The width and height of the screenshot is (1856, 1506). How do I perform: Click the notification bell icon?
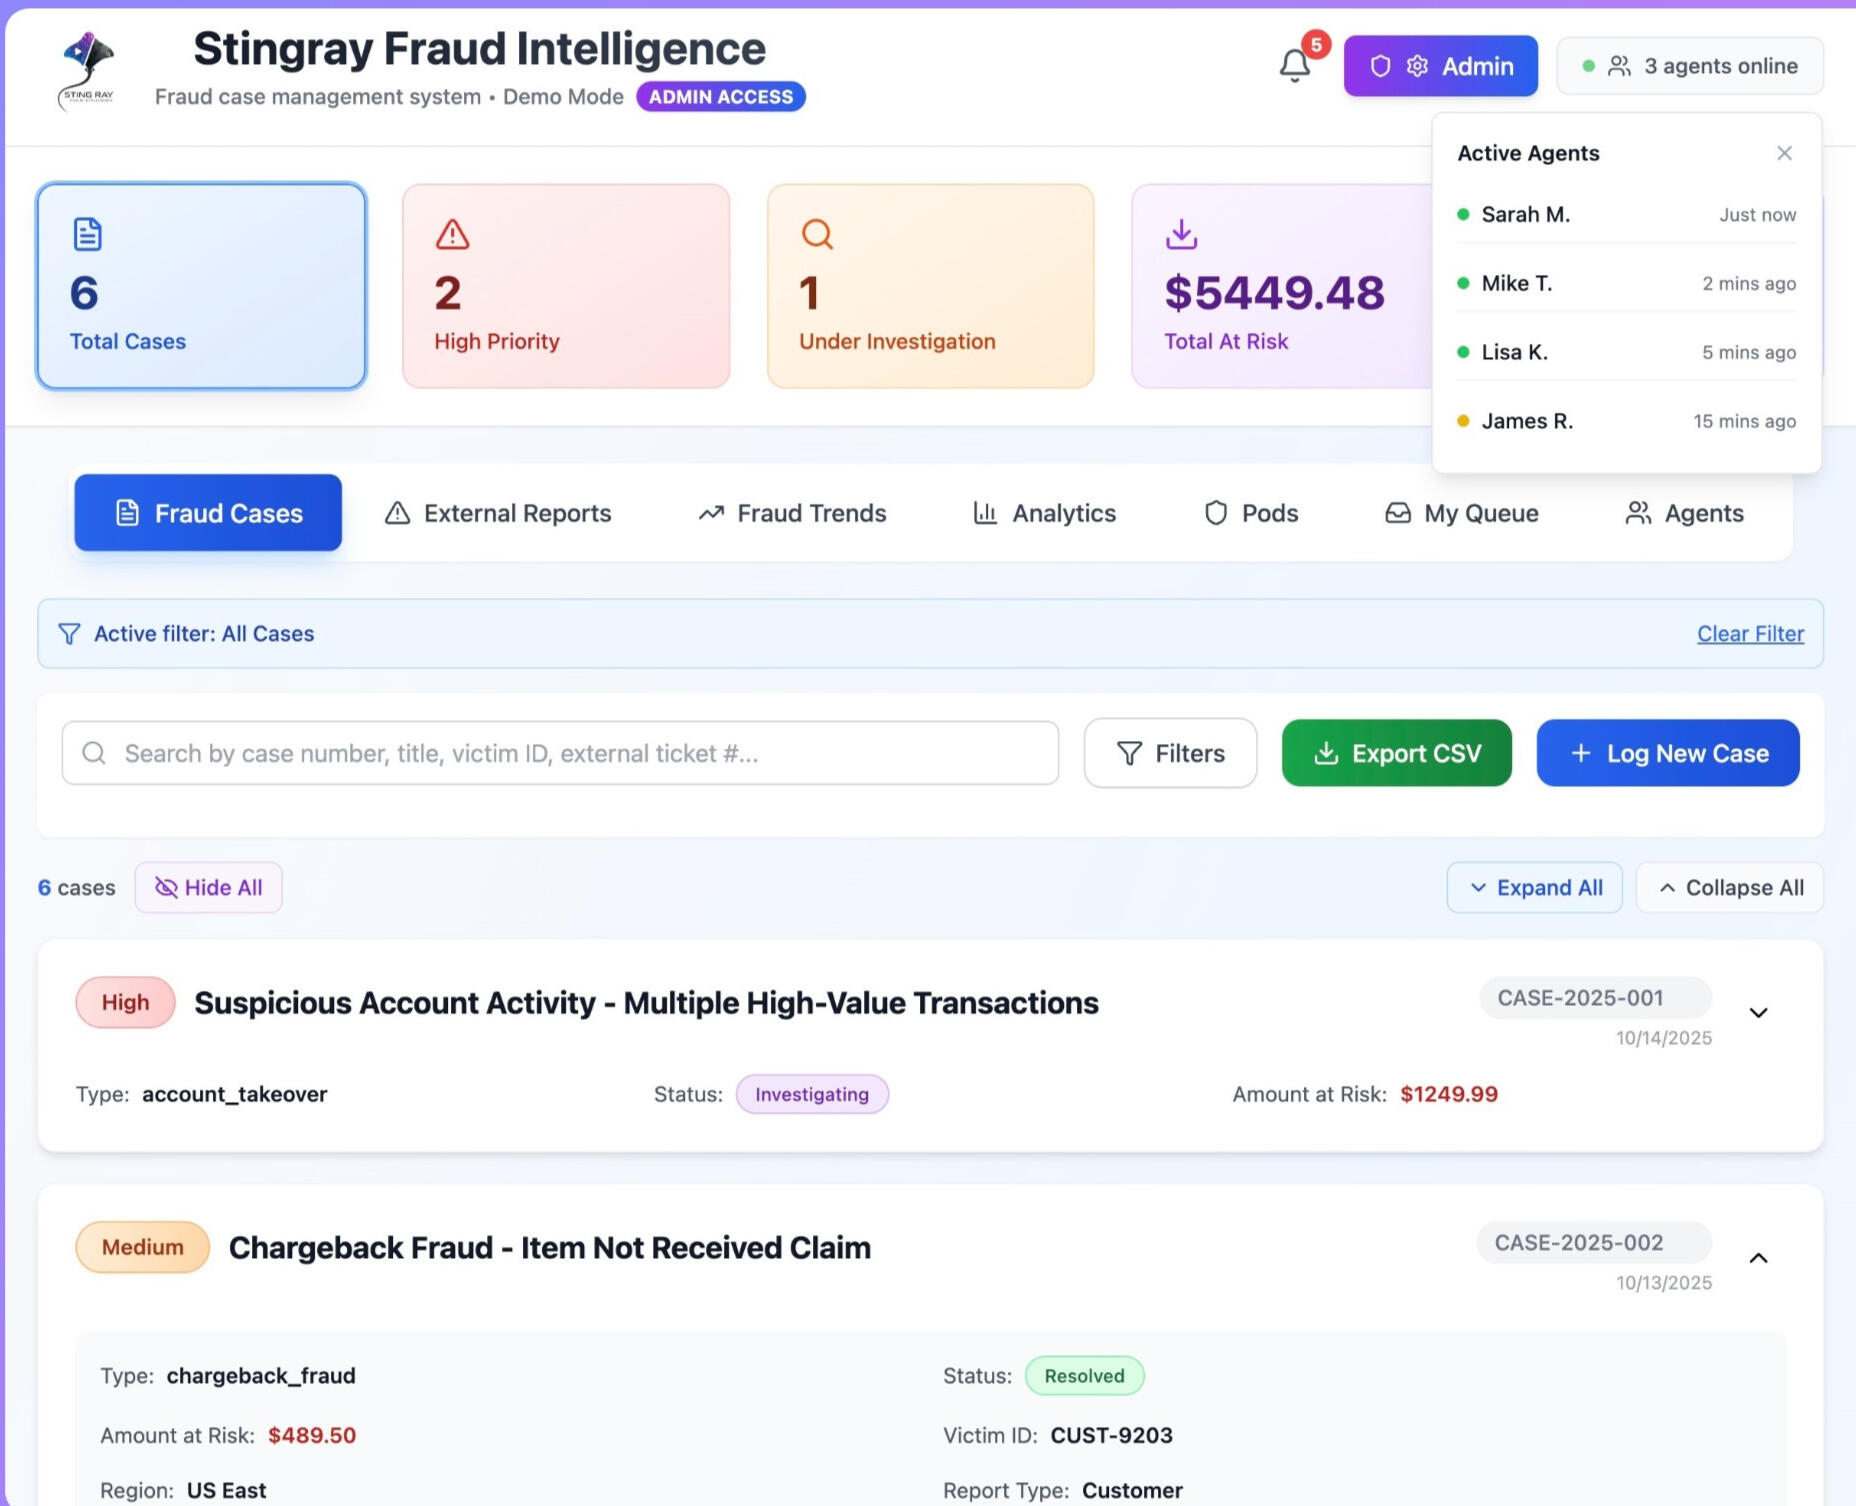tap(1295, 66)
